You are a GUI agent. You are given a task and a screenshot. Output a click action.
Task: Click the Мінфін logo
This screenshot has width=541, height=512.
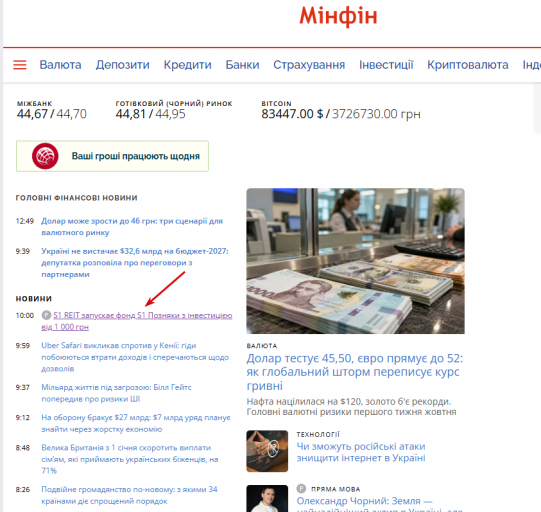pos(338,16)
